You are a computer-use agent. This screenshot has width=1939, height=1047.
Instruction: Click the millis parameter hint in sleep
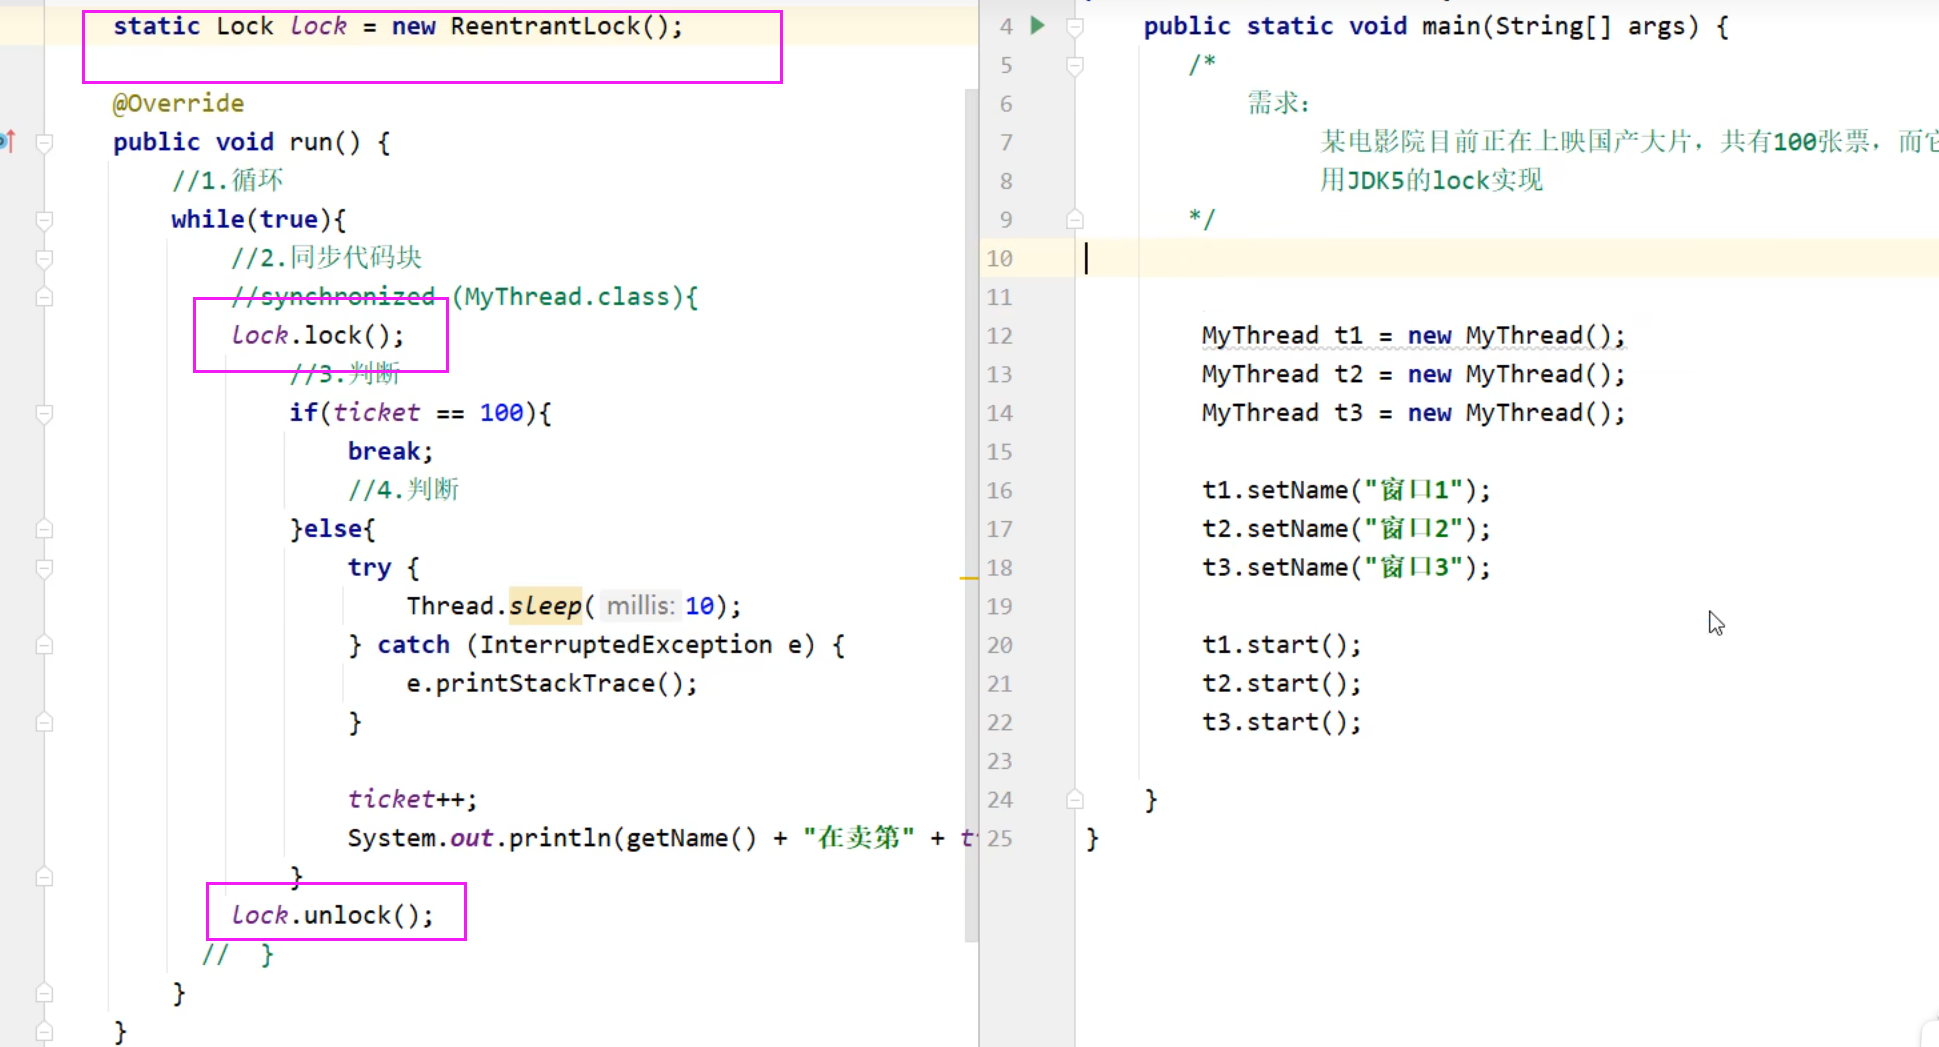640,606
